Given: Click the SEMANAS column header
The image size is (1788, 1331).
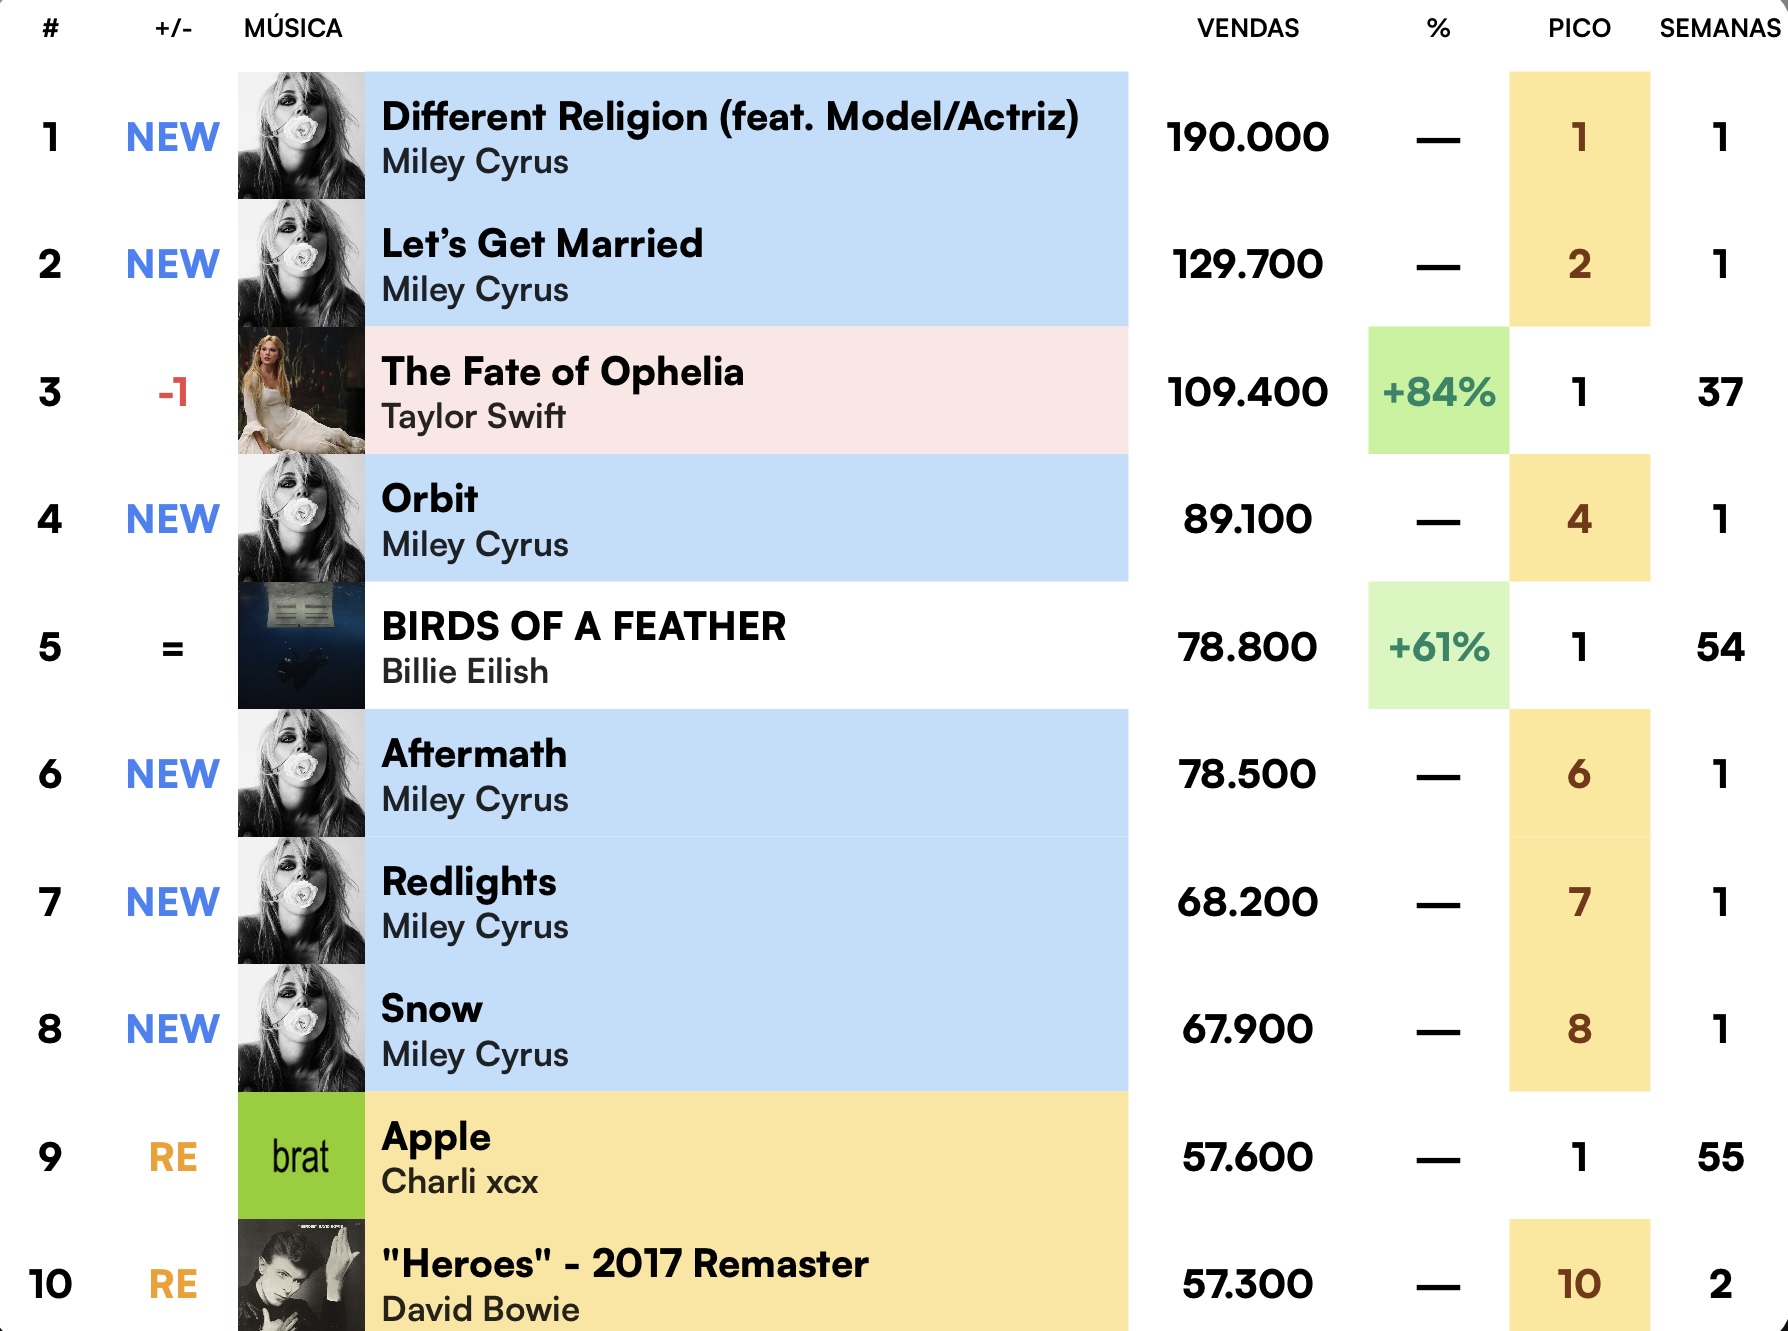Looking at the screenshot, I should coord(1720,28).
